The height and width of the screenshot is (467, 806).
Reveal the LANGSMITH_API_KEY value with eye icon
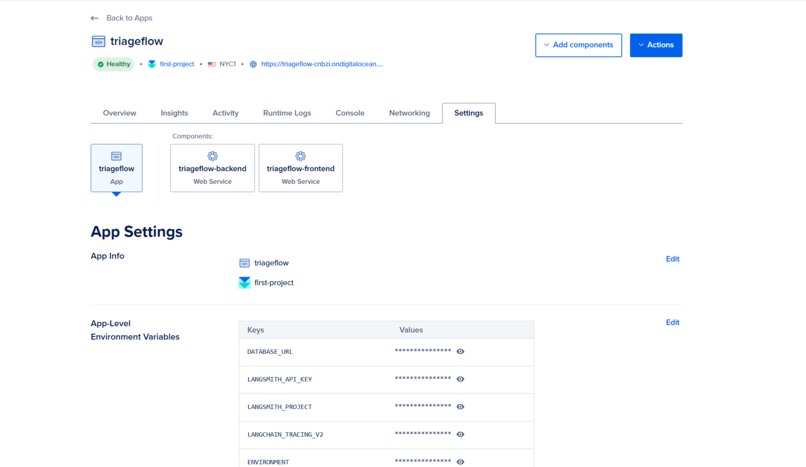tap(461, 379)
